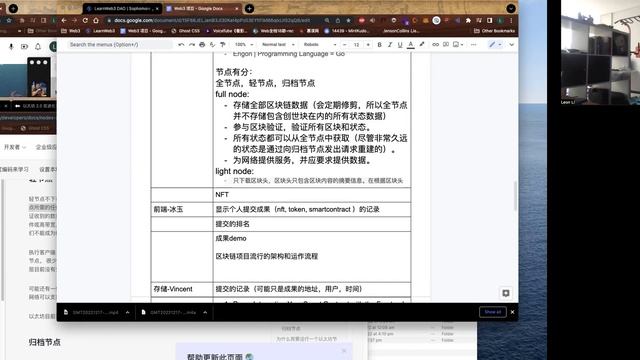Insert link using chain icon
This screenshot has height=360, width=640.
(436, 44)
